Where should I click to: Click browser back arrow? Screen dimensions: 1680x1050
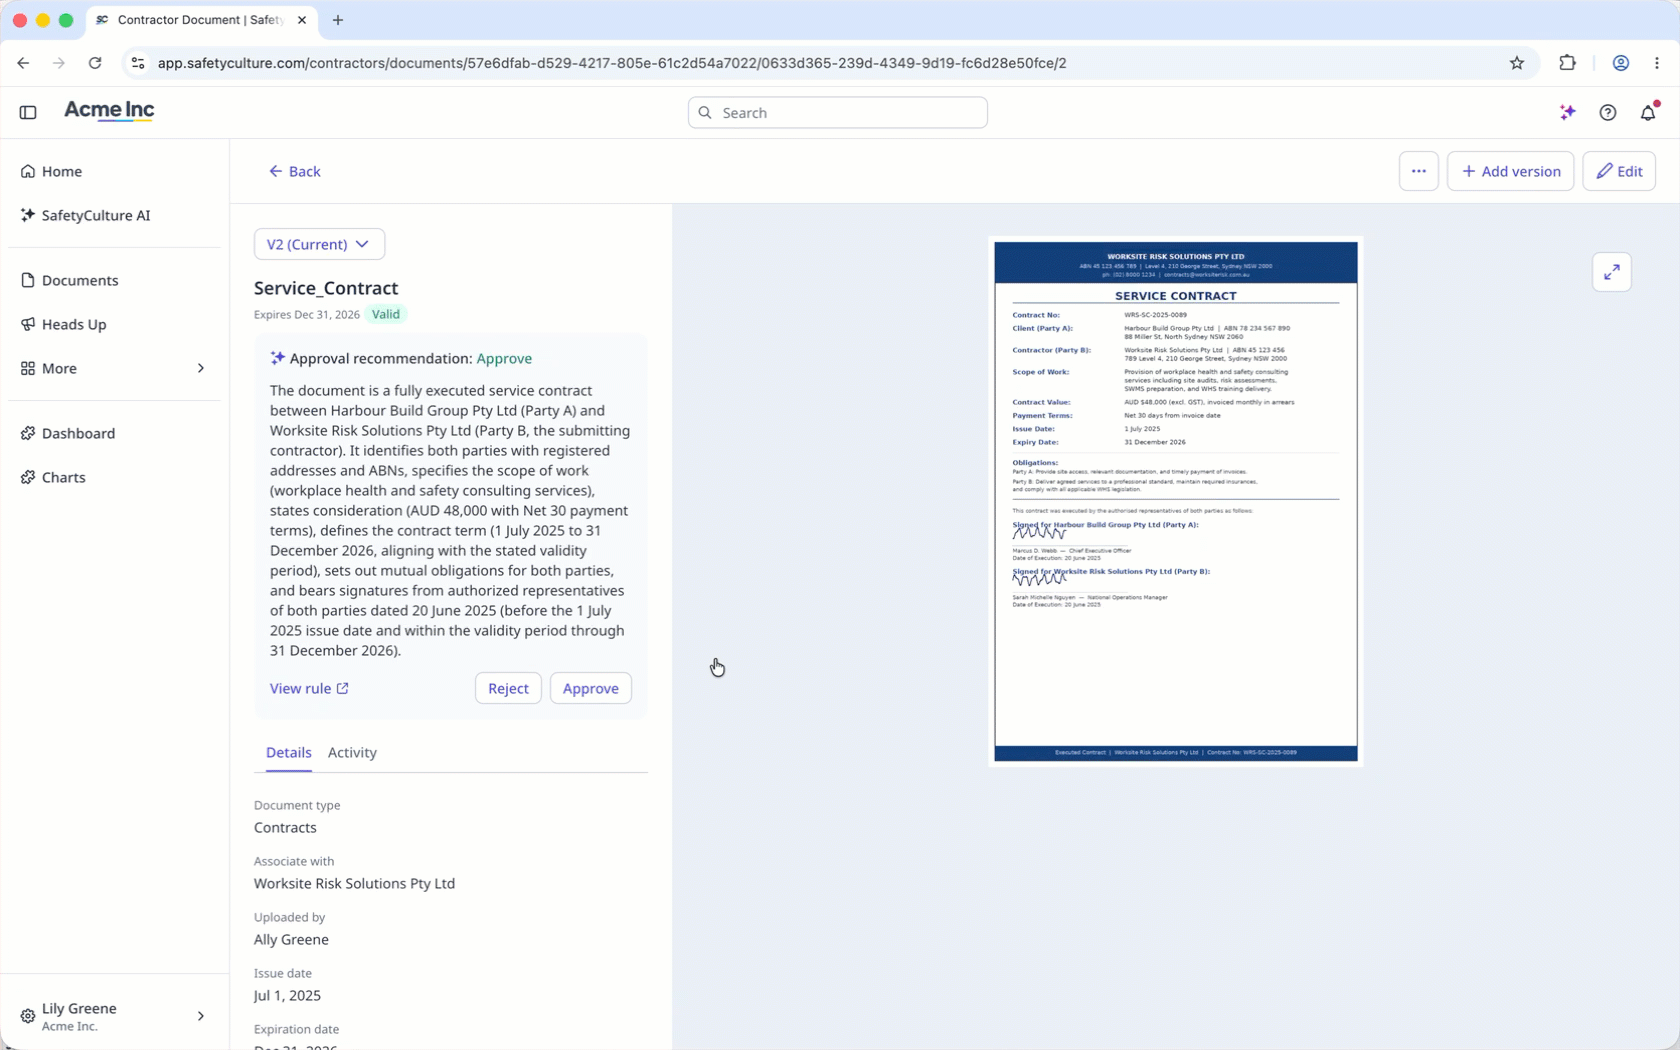click(23, 63)
